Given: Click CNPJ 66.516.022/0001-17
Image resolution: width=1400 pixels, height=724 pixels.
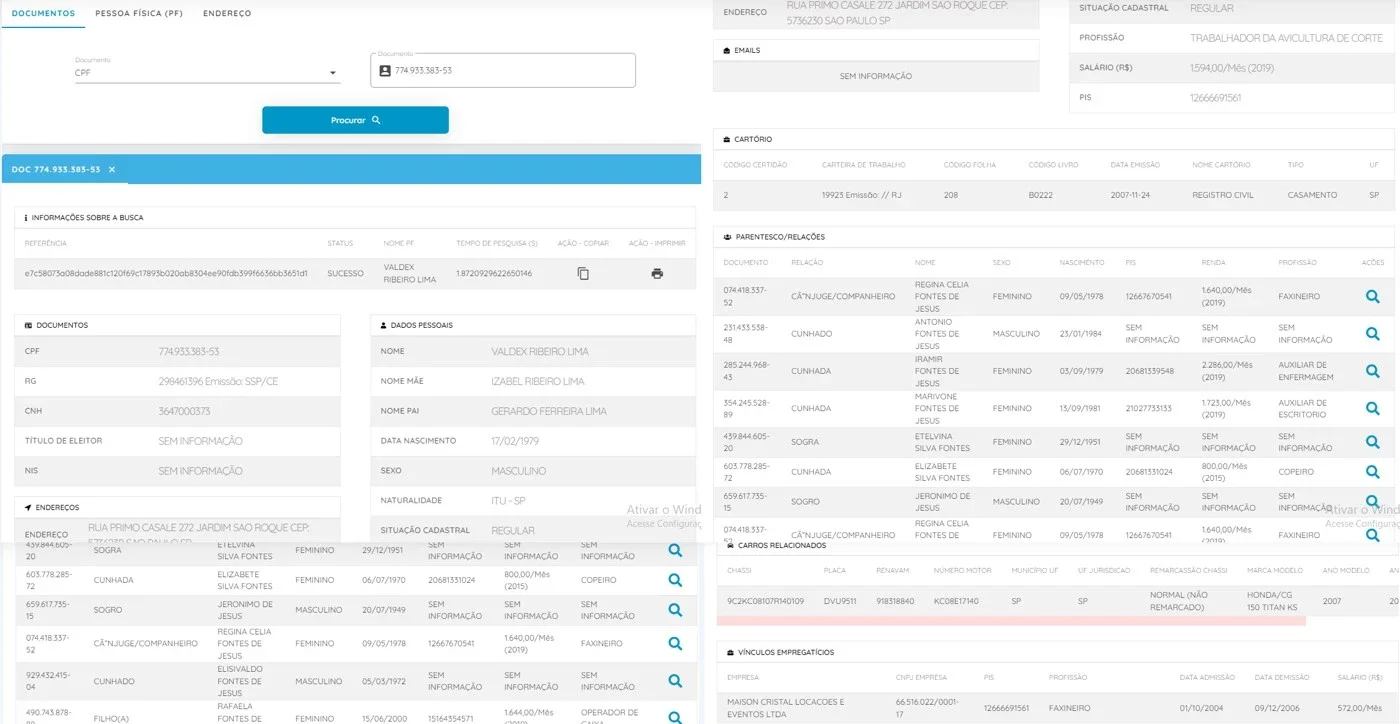Looking at the screenshot, I should (925, 708).
